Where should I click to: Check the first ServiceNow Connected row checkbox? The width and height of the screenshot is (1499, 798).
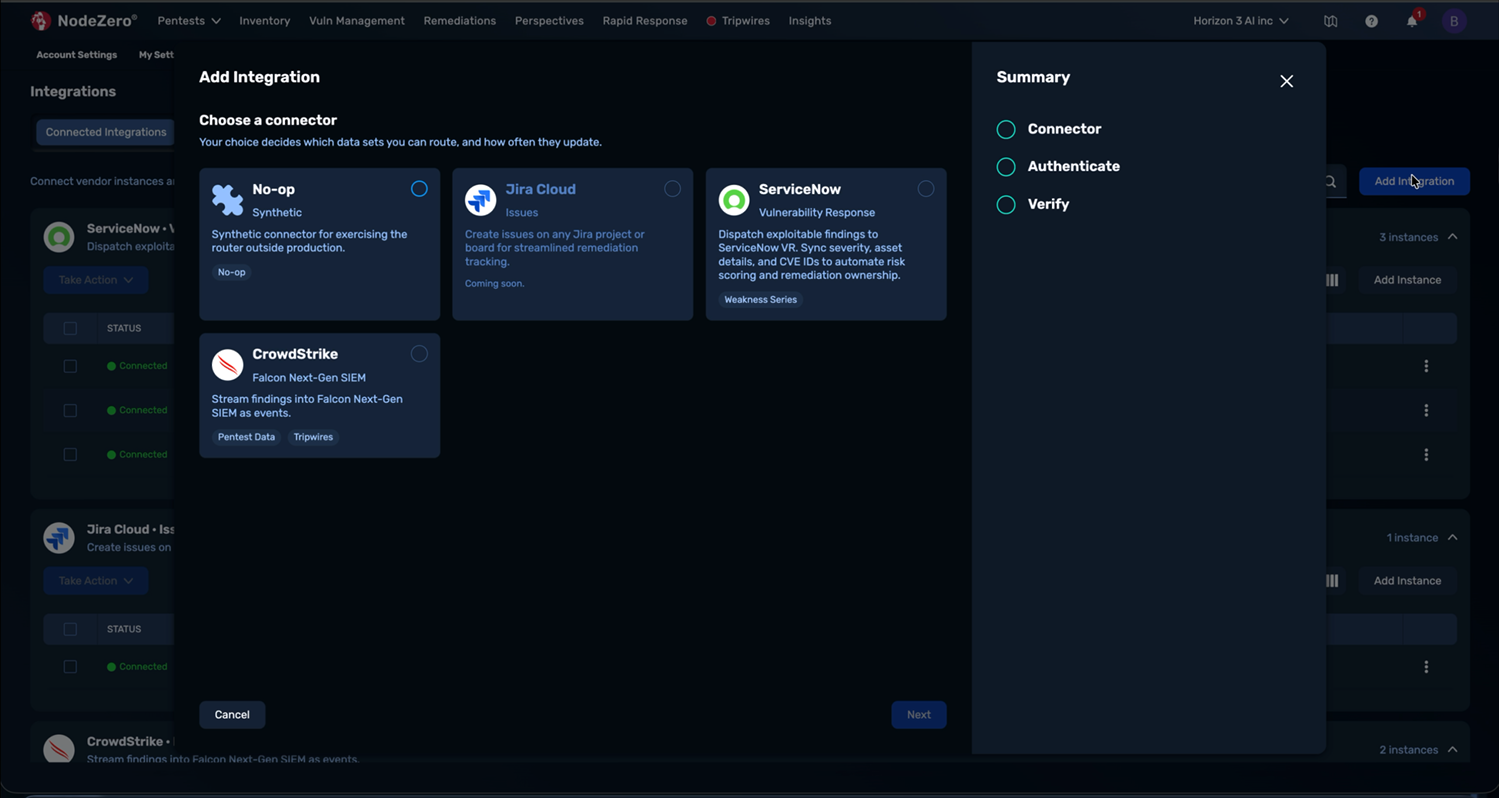pos(70,366)
